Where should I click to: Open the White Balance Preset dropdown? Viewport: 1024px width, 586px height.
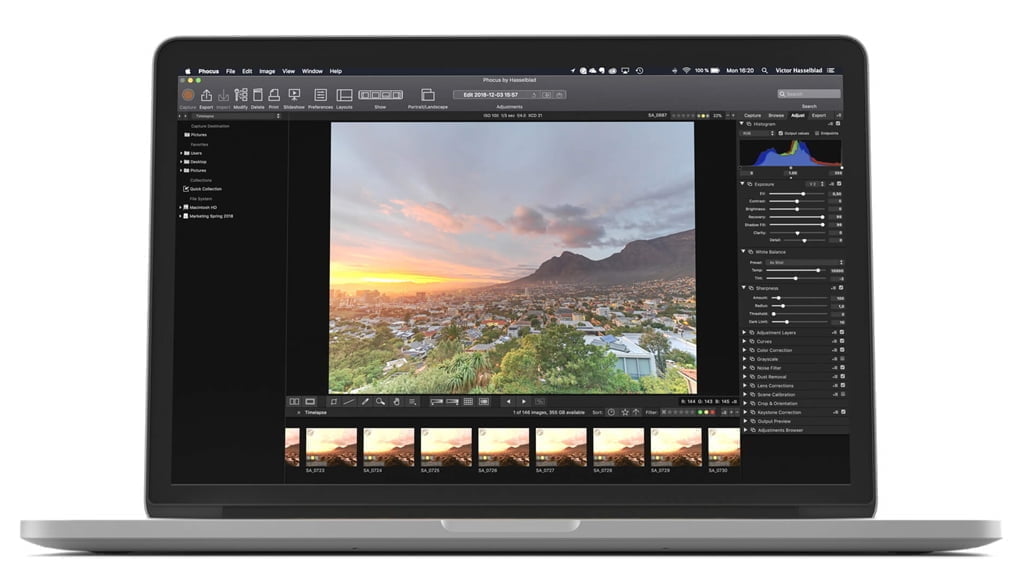[x=805, y=263]
